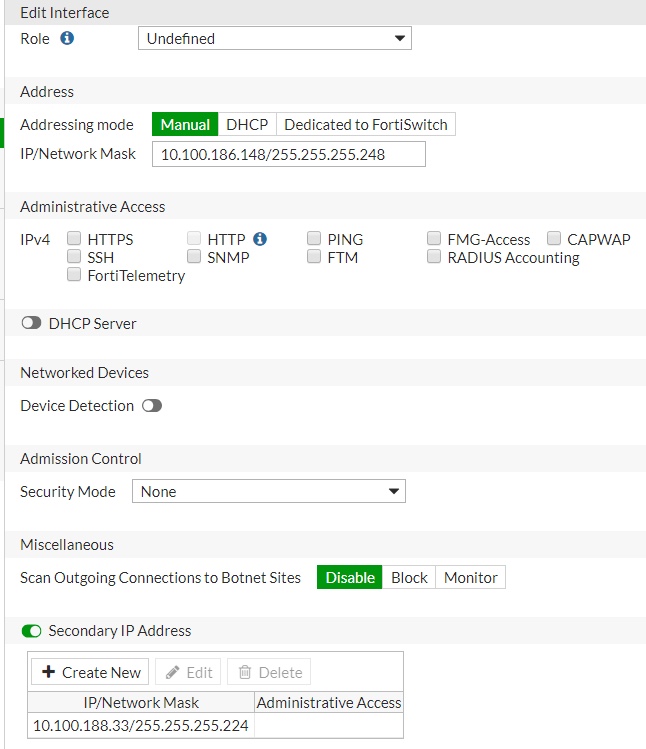Click the info icon next to Role

click(67, 38)
